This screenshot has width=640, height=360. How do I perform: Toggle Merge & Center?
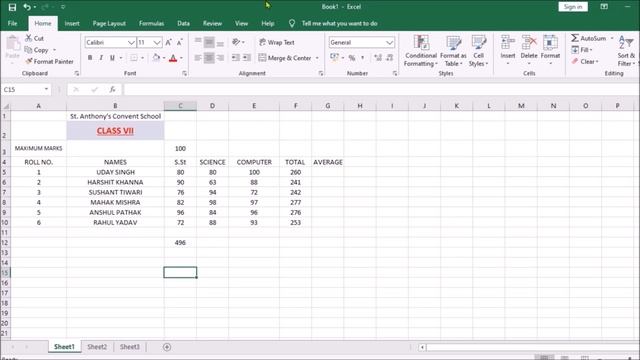point(285,58)
